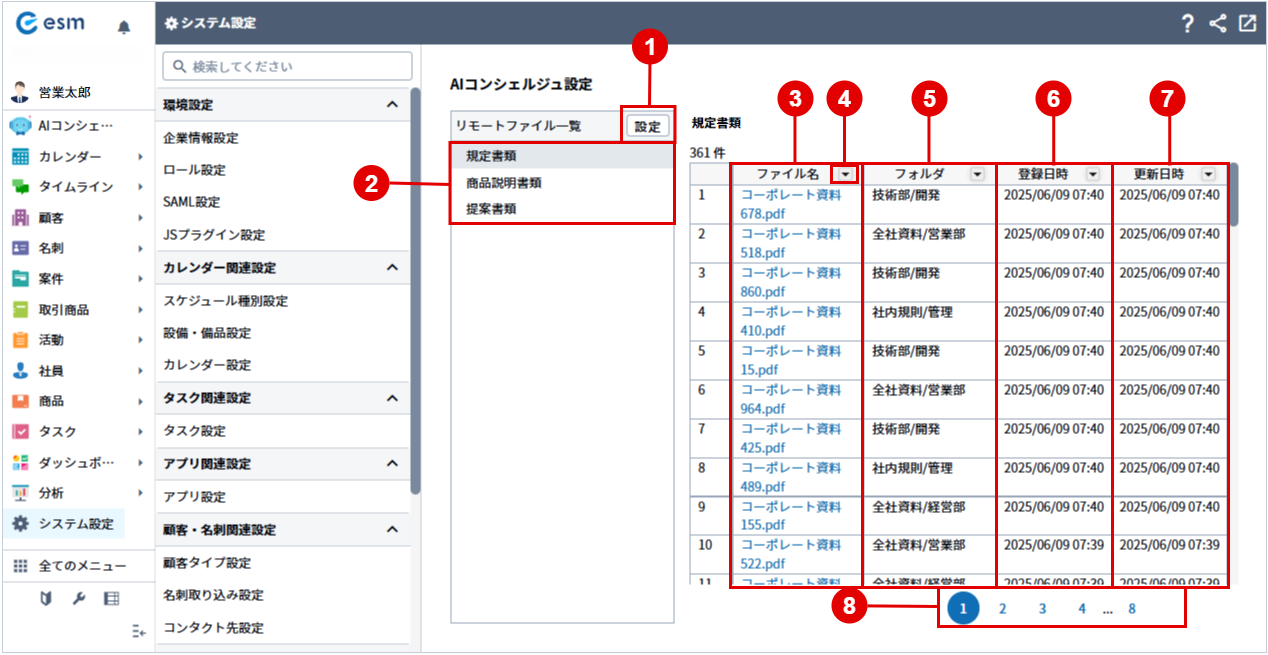Image resolution: width=1268 pixels, height=655 pixels.
Task: Open the 更新日時 column dropdown arrow
Action: [x=1208, y=174]
